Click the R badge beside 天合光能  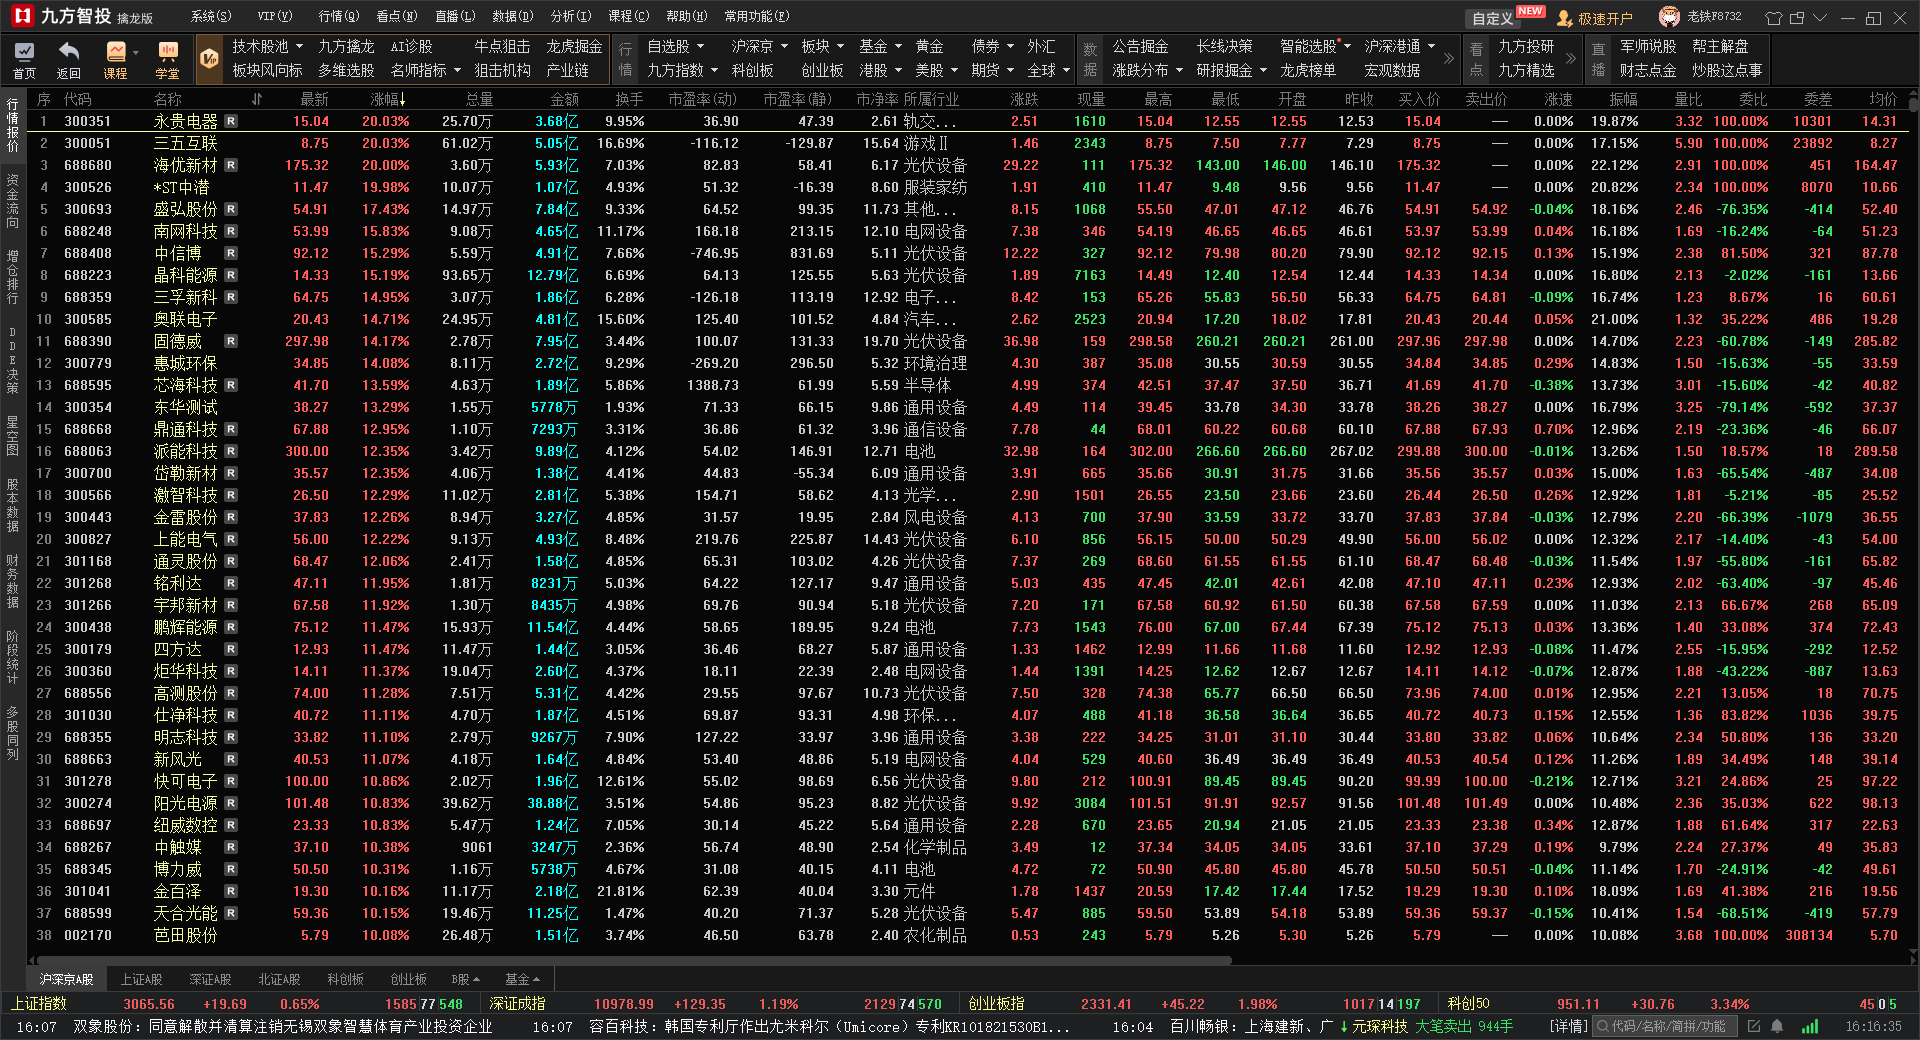click(x=231, y=913)
